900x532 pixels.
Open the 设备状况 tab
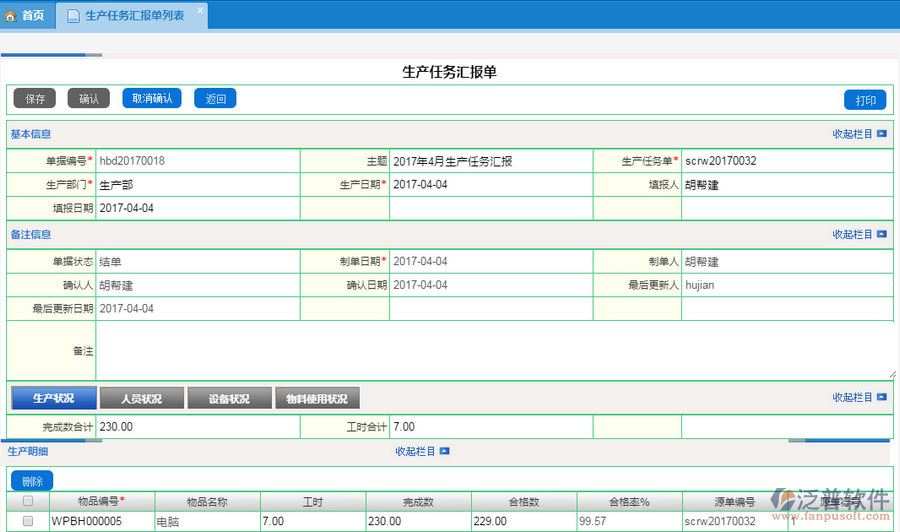point(229,398)
